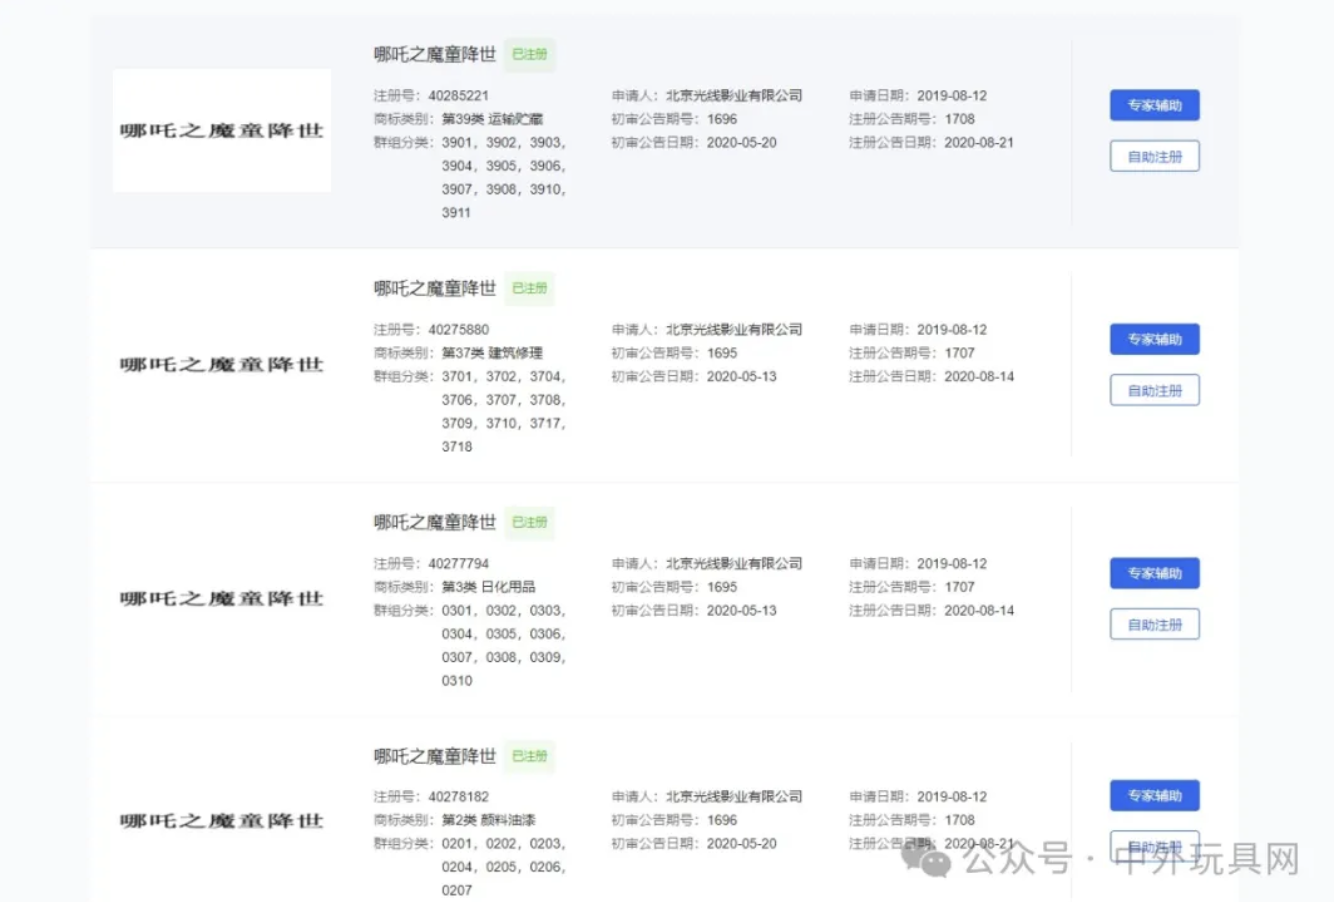Viewport: 1334px width, 902px height.
Task: Click 自助注册 button for class 3 trademark
Action: [x=1154, y=624]
